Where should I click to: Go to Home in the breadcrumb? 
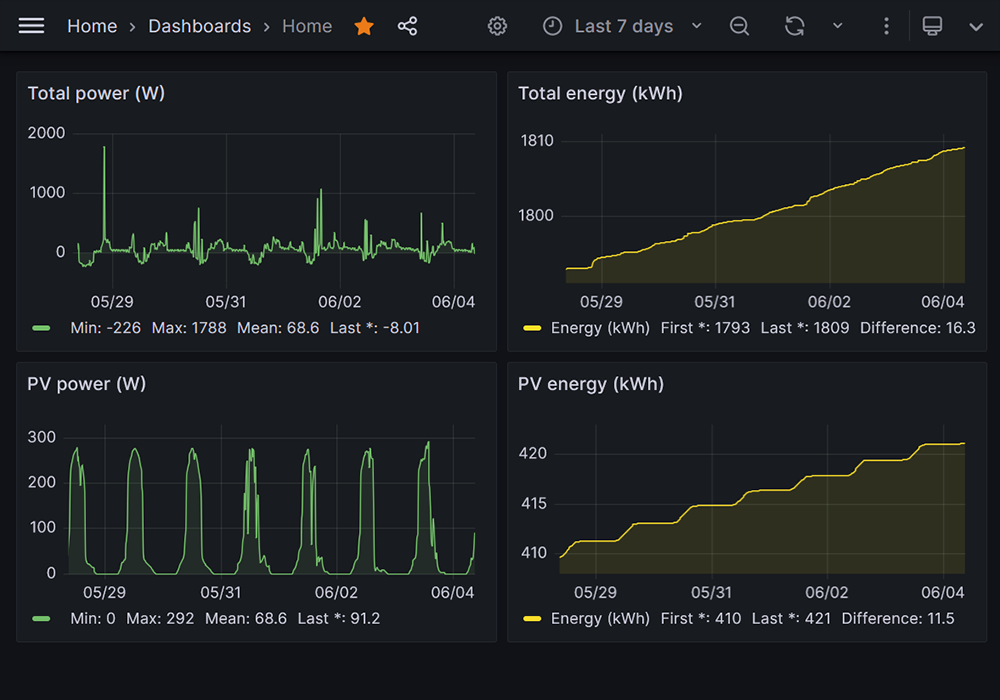point(92,27)
